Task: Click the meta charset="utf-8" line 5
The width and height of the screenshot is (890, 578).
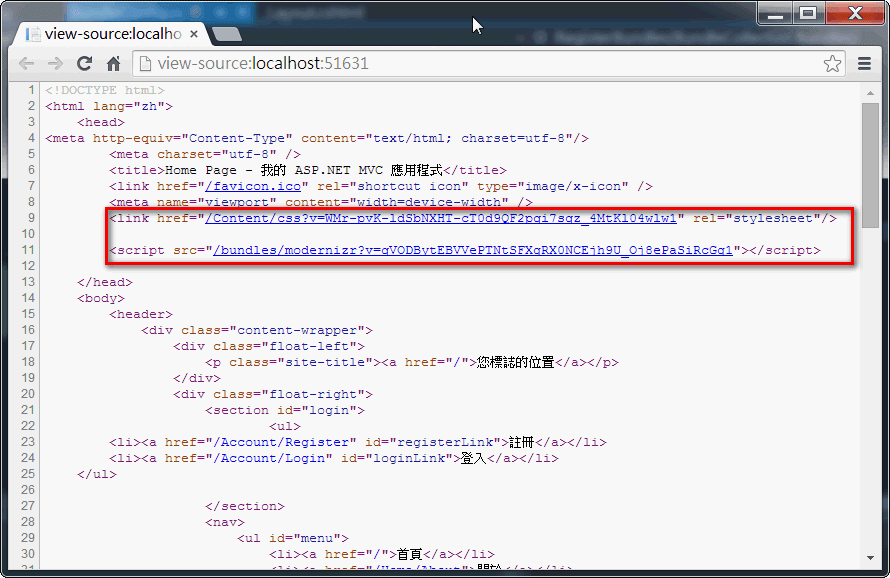Action: (x=205, y=154)
